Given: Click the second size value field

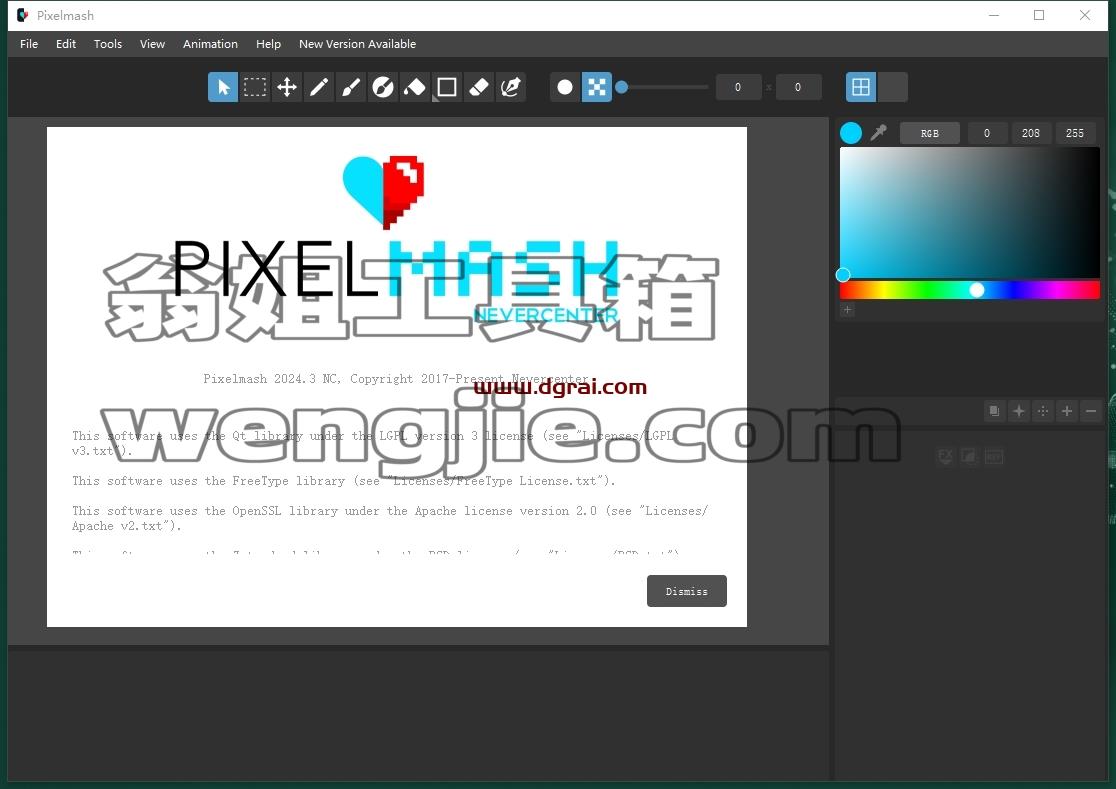Looking at the screenshot, I should tap(798, 88).
